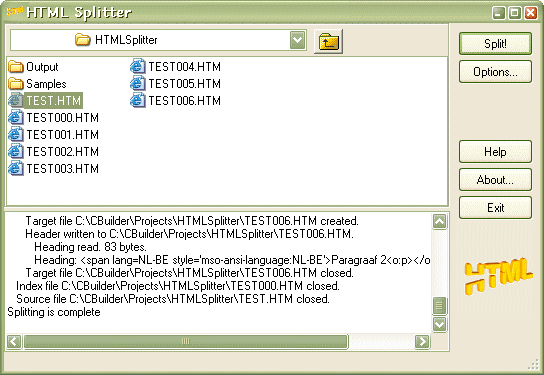Open Help
The height and width of the screenshot is (375, 544).
click(495, 152)
